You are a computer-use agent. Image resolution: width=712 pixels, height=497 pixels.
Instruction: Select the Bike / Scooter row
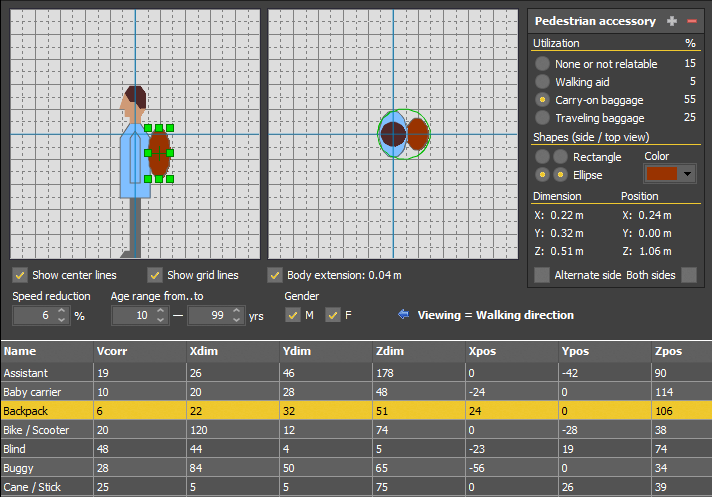tap(356, 430)
